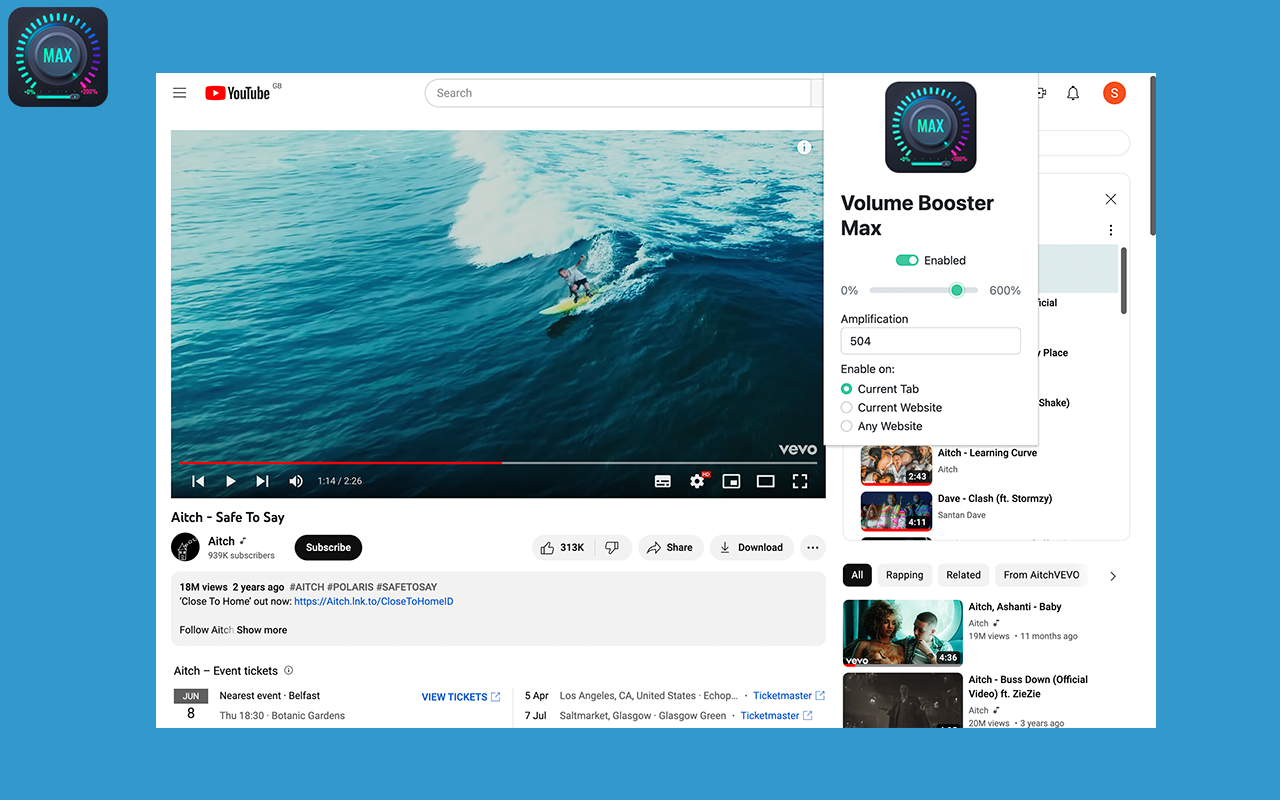Click the Amplification value field
Viewport: 1280px width, 800px height.
[930, 341]
